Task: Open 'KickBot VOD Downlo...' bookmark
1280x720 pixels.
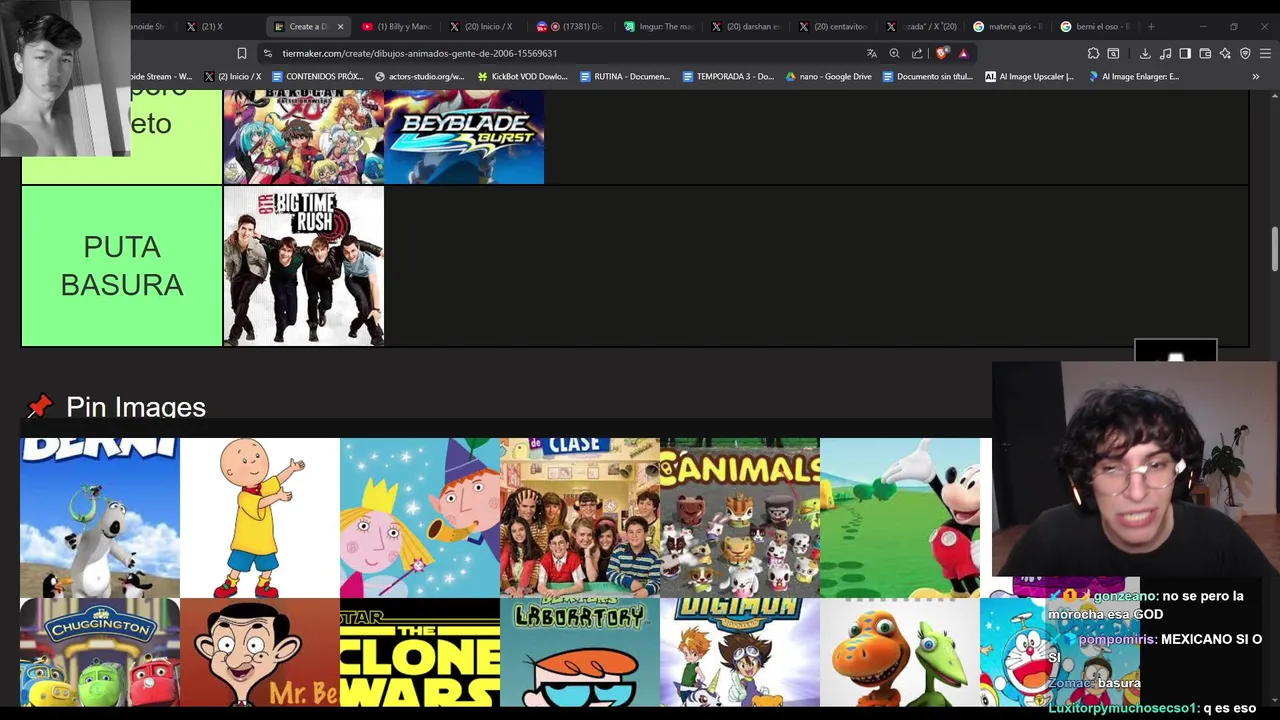Action: pos(522,76)
